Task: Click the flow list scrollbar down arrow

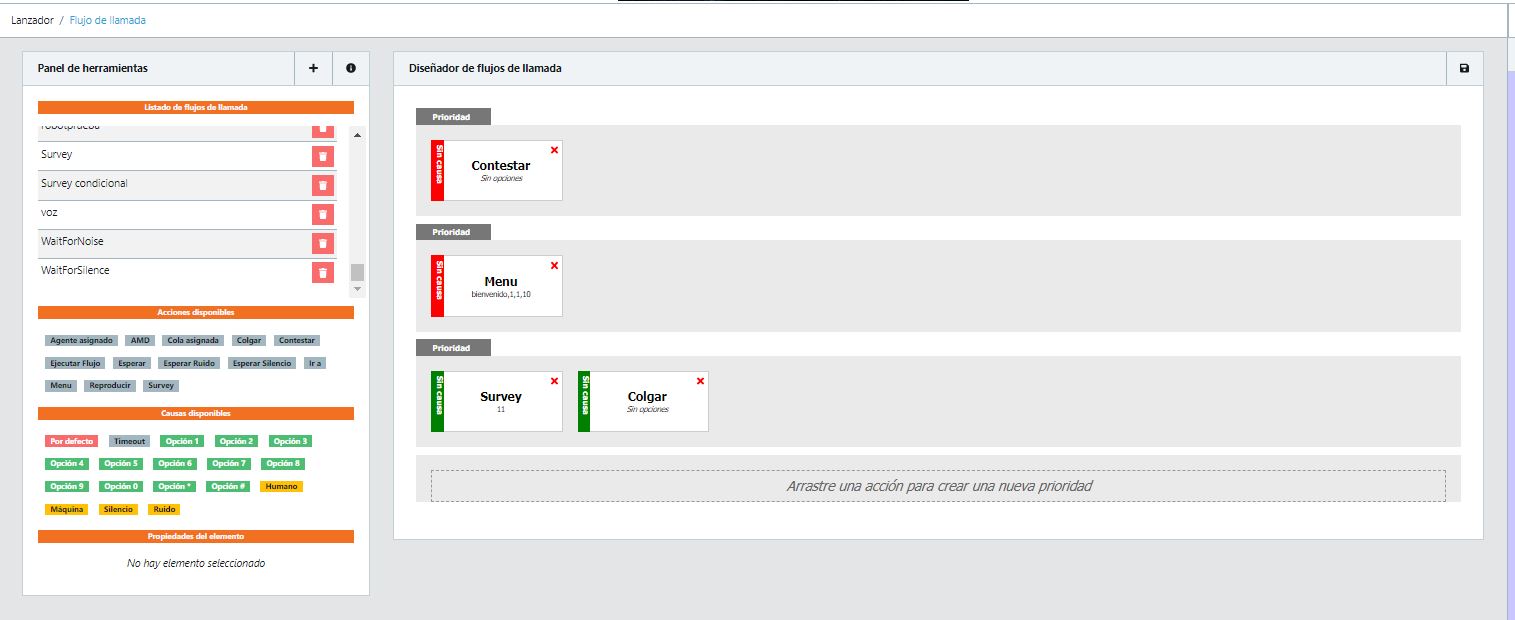Action: [358, 288]
